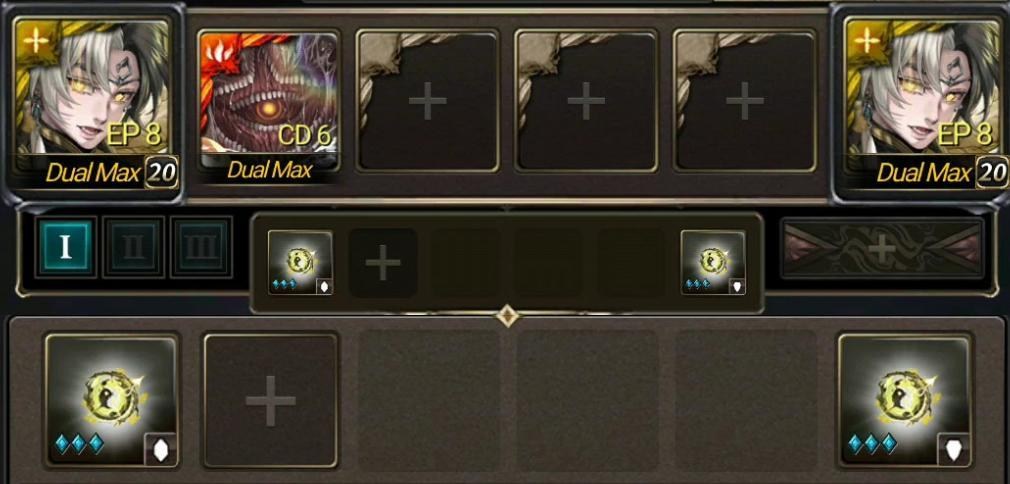The width and height of the screenshot is (1010, 484).
Task: Add a member to the last empty team slot
Action: [745, 101]
